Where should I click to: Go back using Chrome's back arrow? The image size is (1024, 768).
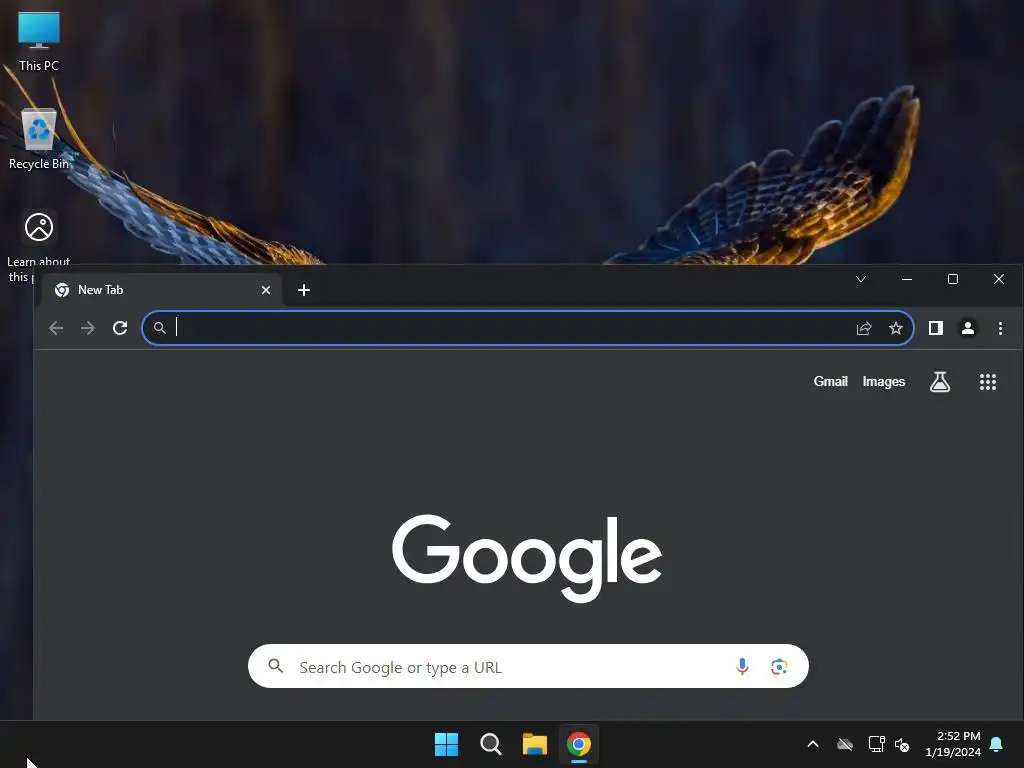[x=56, y=328]
